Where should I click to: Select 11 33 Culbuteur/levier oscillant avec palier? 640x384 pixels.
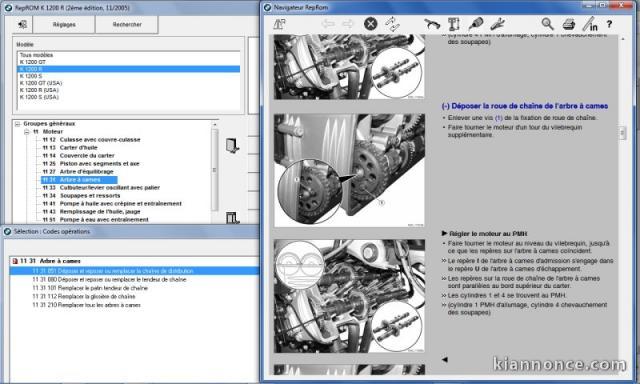pyautogui.click(x=101, y=188)
